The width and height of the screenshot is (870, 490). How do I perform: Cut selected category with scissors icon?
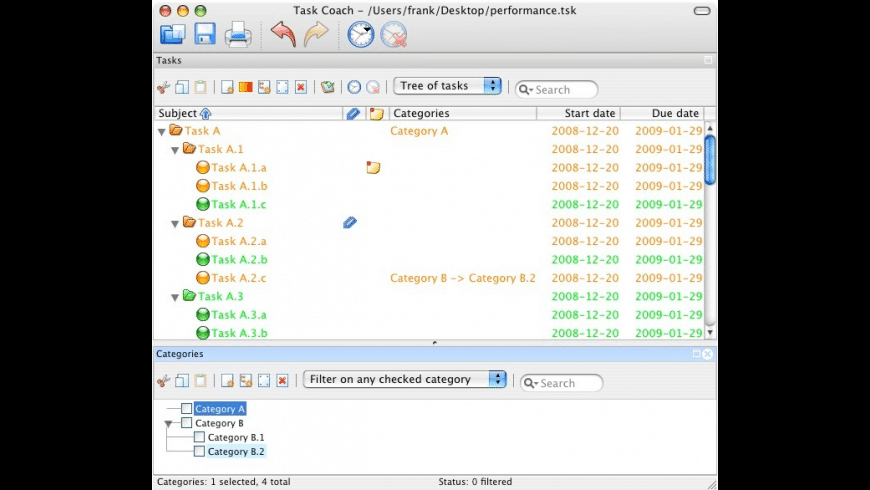pyautogui.click(x=163, y=381)
